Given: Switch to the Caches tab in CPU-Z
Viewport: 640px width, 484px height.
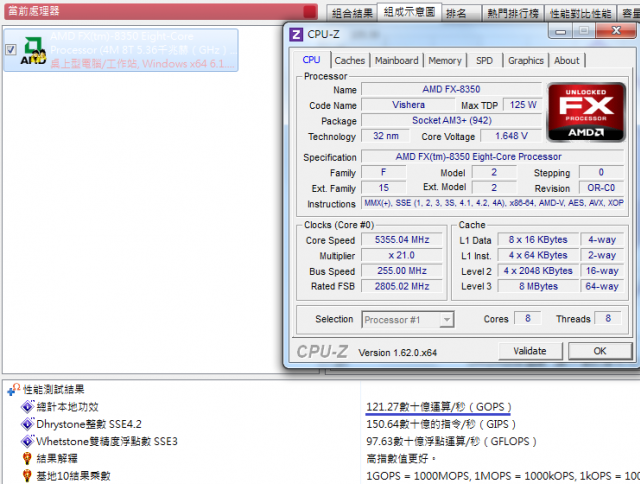Looking at the screenshot, I should [350, 60].
